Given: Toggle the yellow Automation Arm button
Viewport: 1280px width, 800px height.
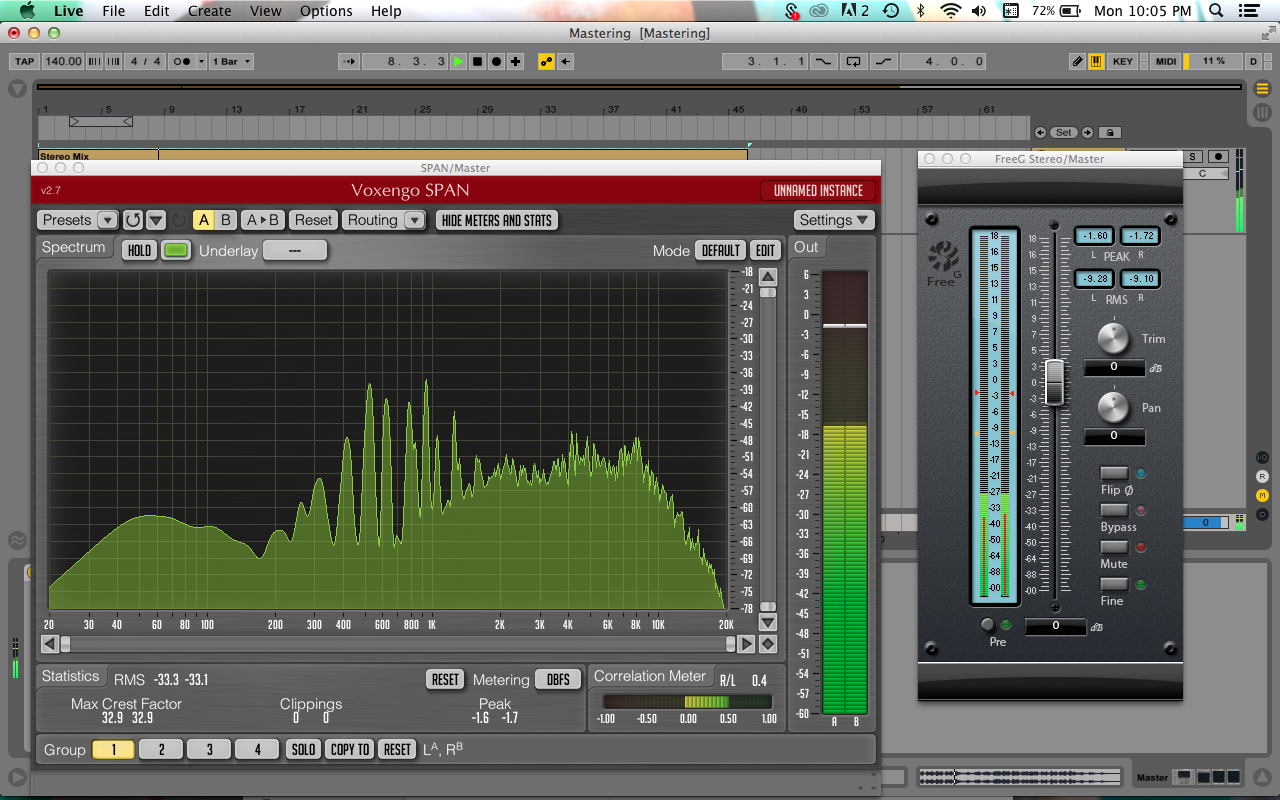Looking at the screenshot, I should [x=546, y=61].
